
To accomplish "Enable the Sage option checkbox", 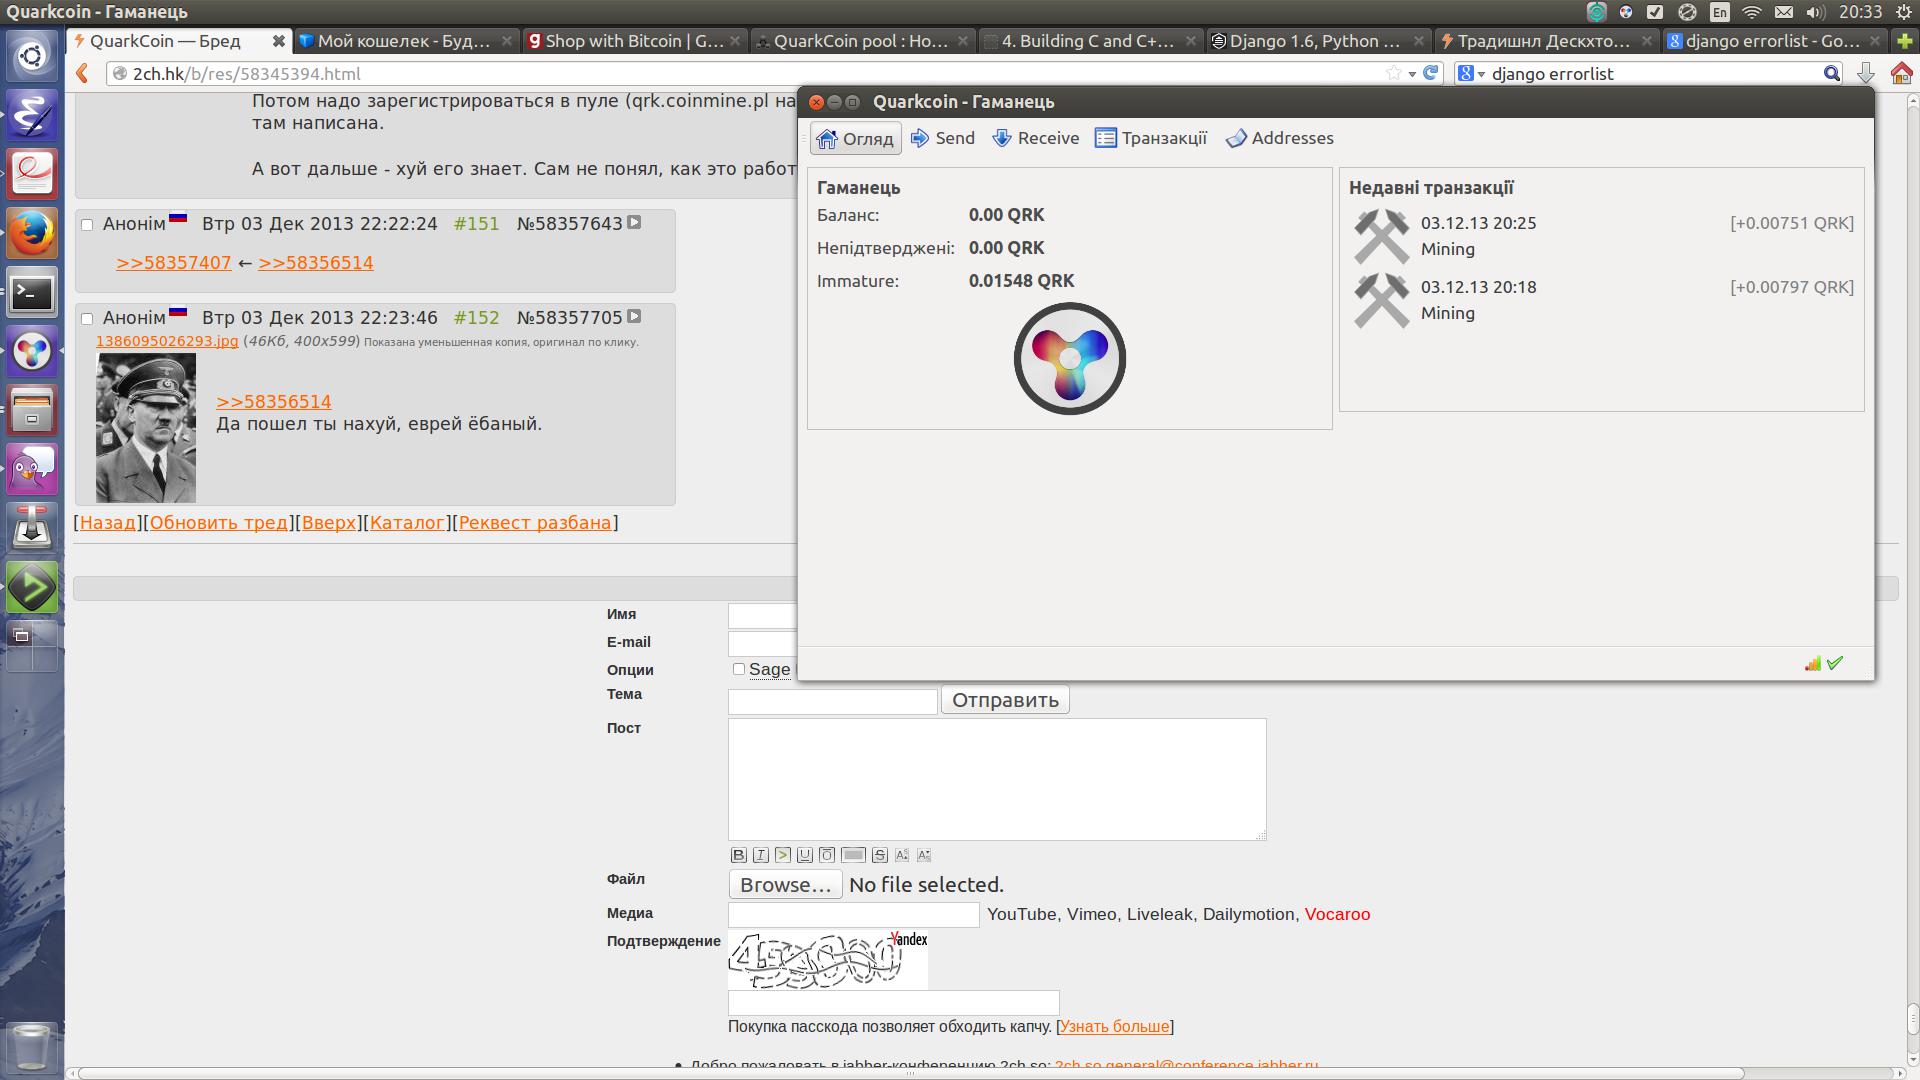I will tap(739, 669).
